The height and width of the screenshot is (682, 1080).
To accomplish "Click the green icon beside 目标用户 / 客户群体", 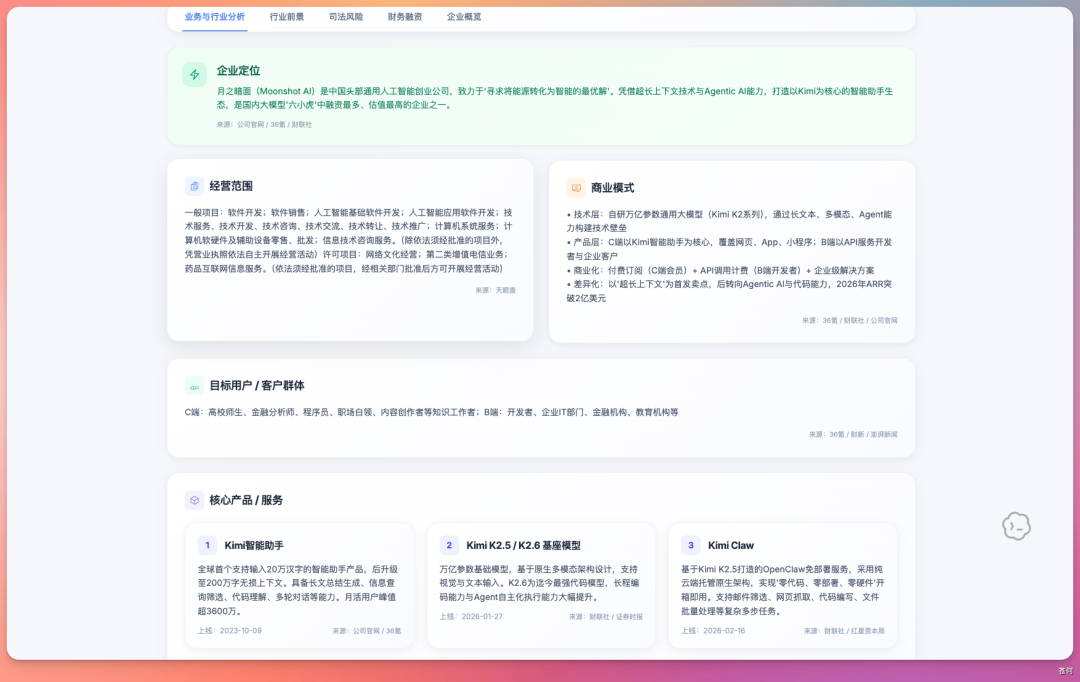I will (194, 386).
